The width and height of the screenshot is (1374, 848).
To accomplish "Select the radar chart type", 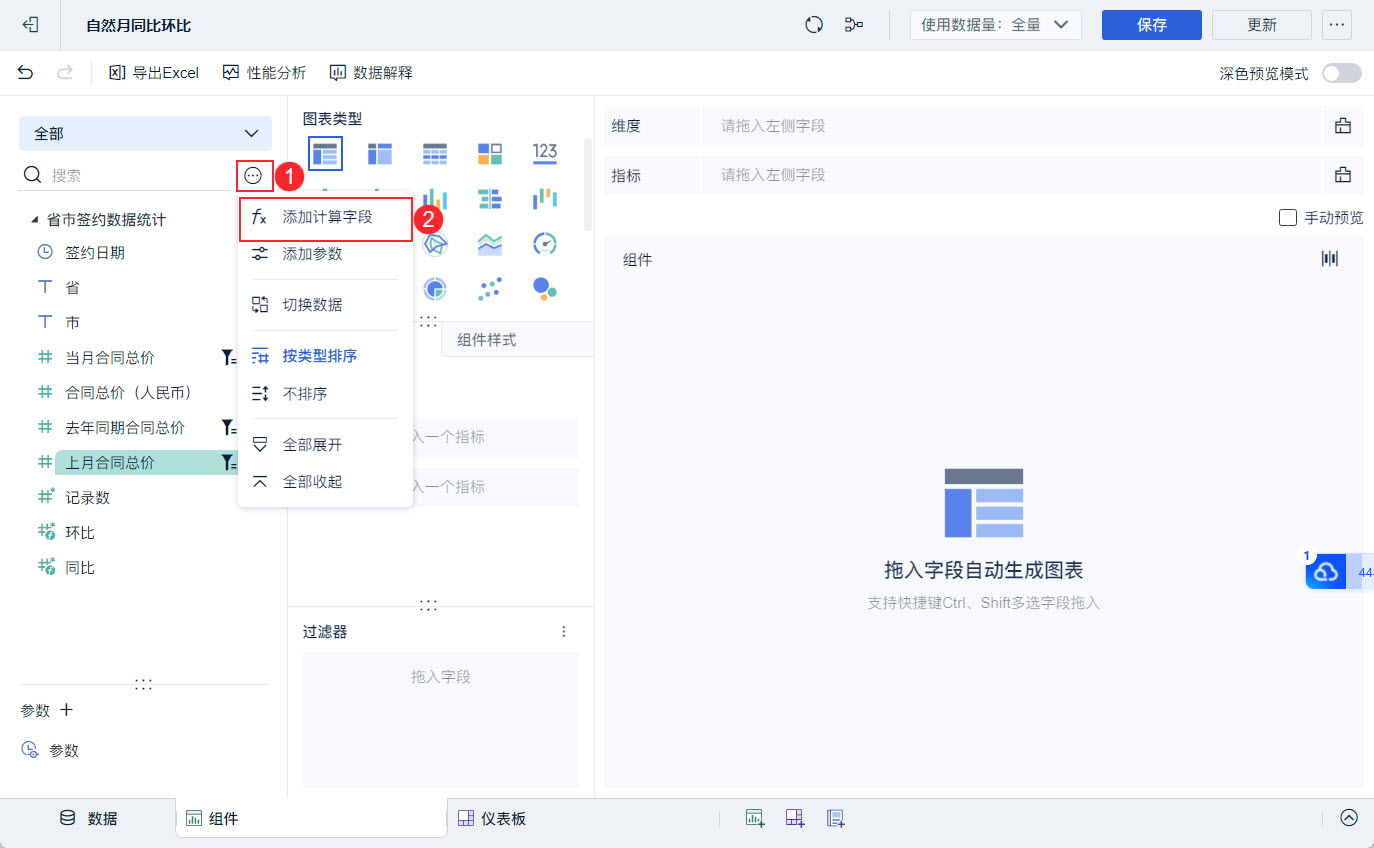I will (435, 244).
